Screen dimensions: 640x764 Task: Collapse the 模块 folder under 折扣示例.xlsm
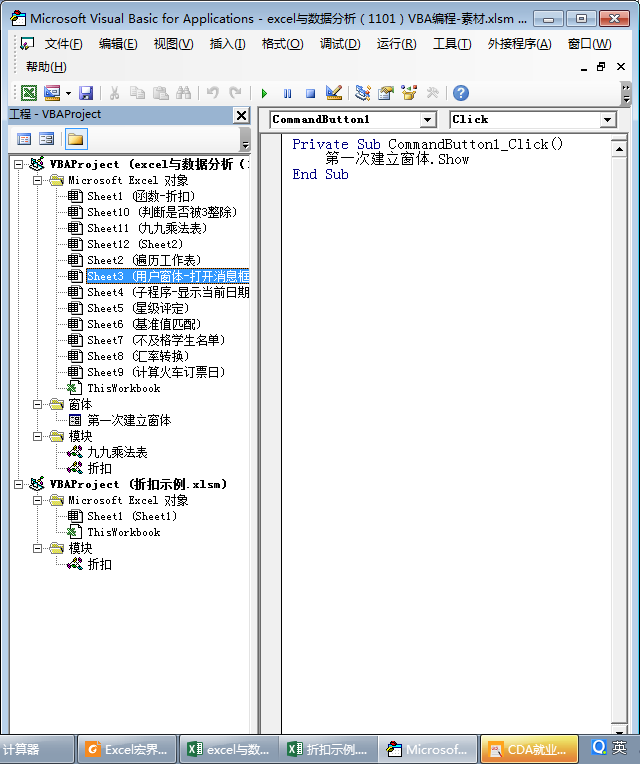38,548
